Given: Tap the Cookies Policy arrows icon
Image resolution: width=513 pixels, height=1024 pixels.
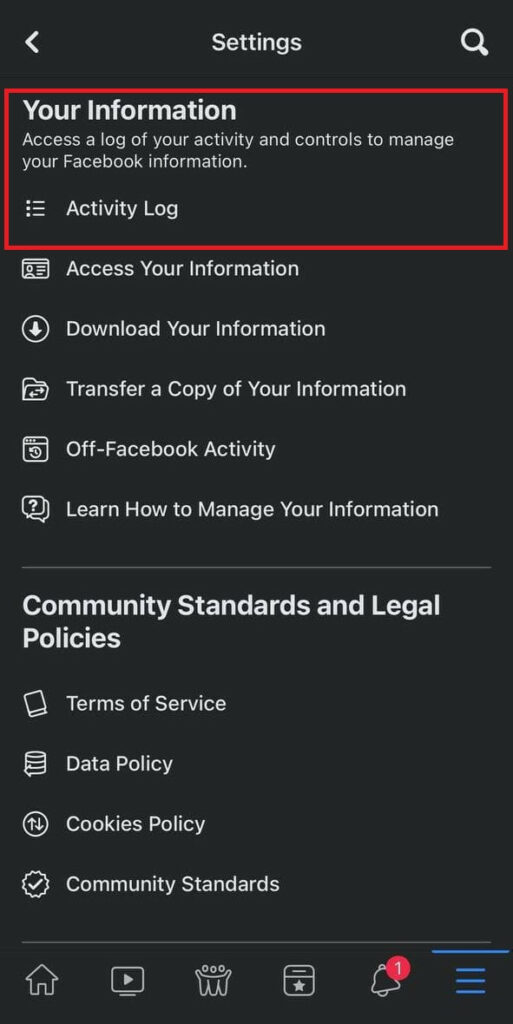Looking at the screenshot, I should pyautogui.click(x=35, y=824).
